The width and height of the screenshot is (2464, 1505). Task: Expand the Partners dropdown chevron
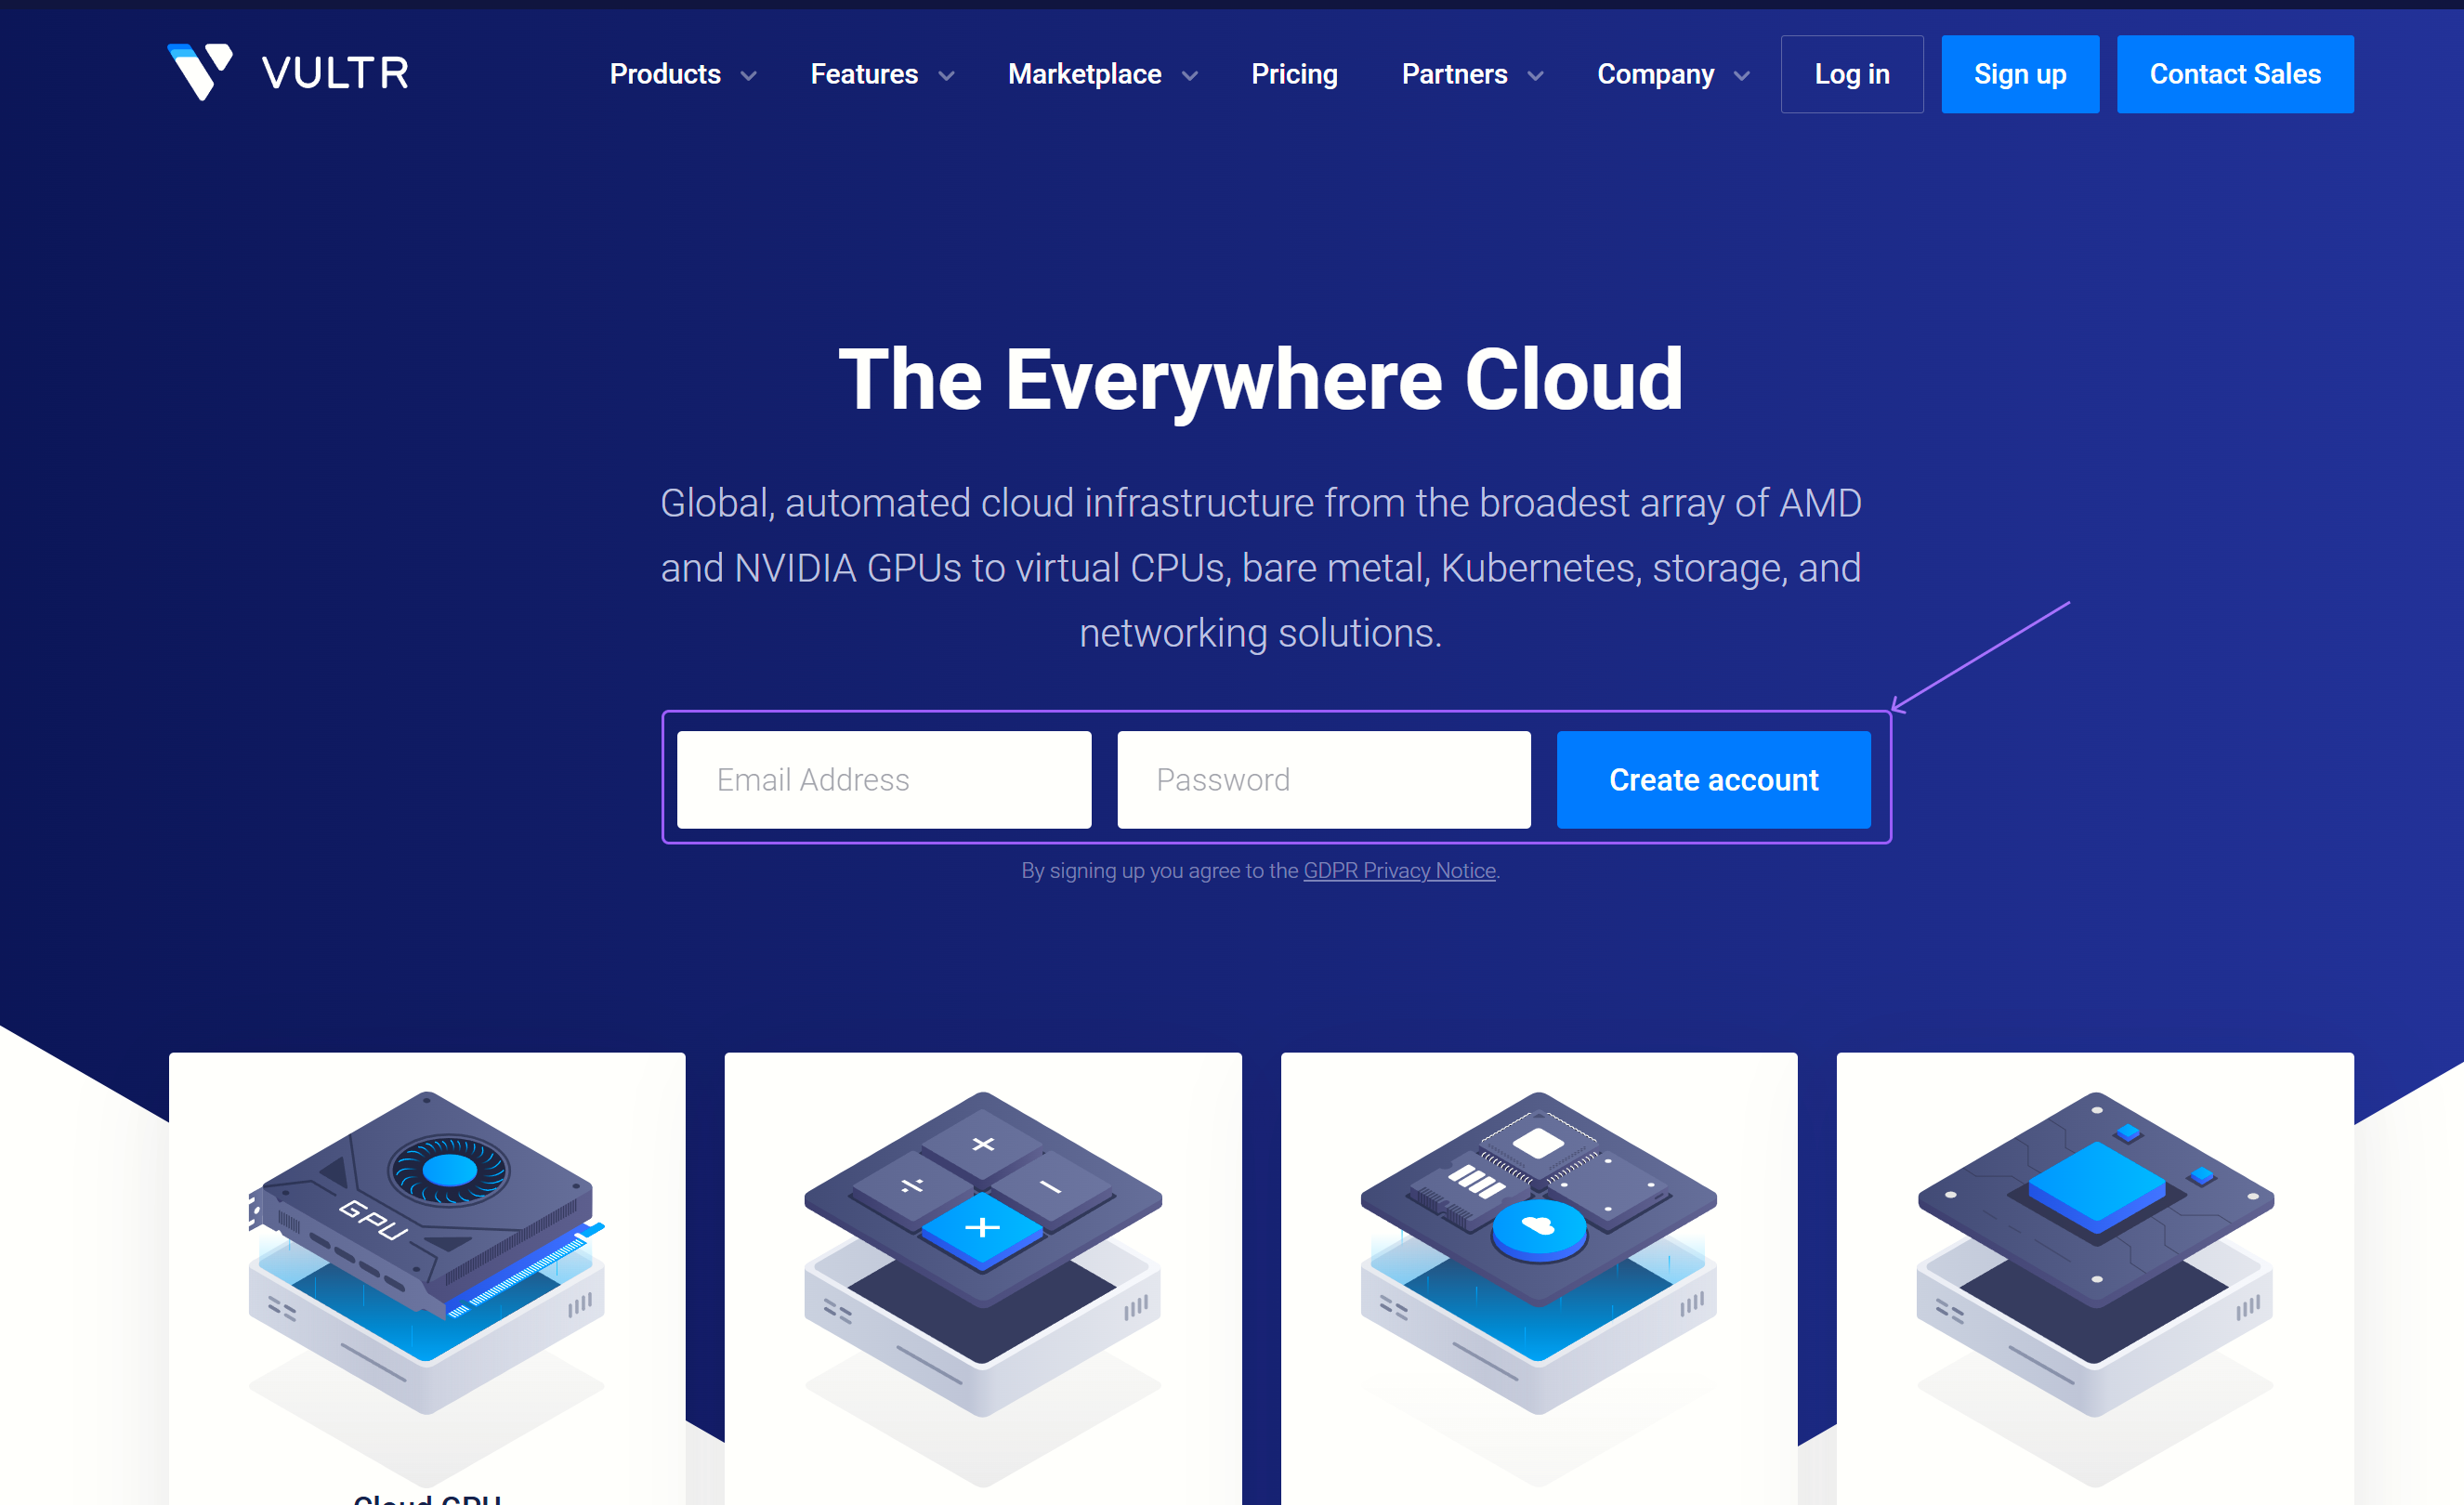[1535, 76]
